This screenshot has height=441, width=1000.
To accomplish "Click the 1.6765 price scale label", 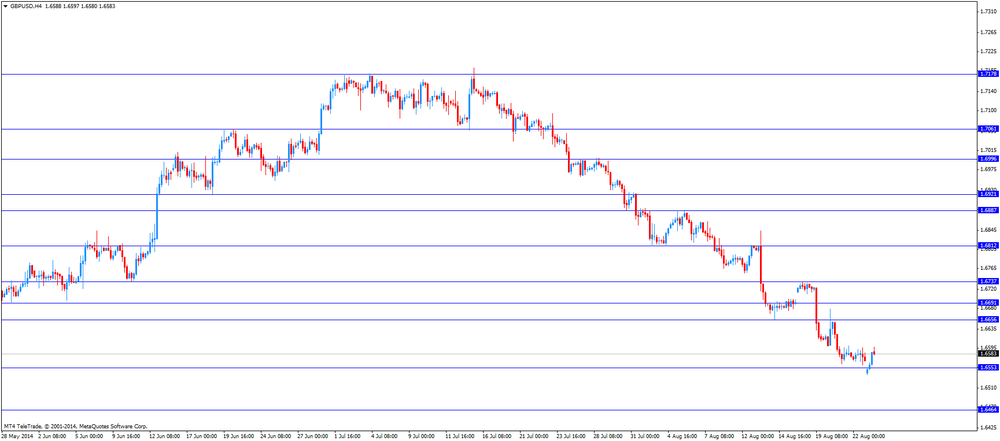I will point(988,268).
